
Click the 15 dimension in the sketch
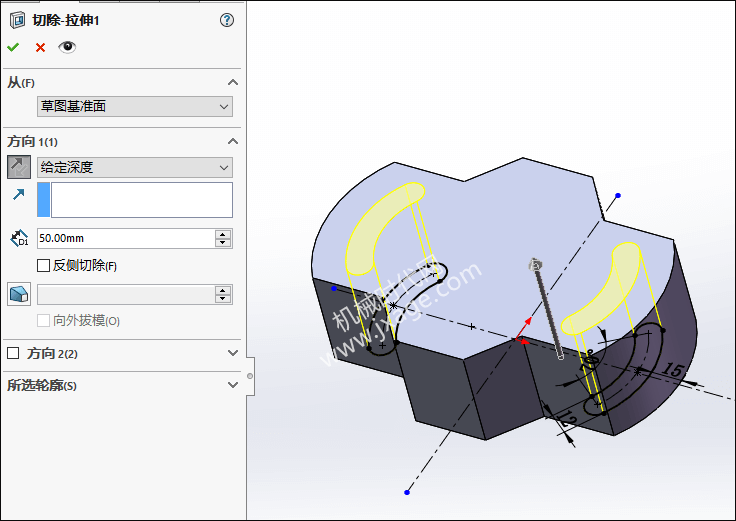pos(673,369)
